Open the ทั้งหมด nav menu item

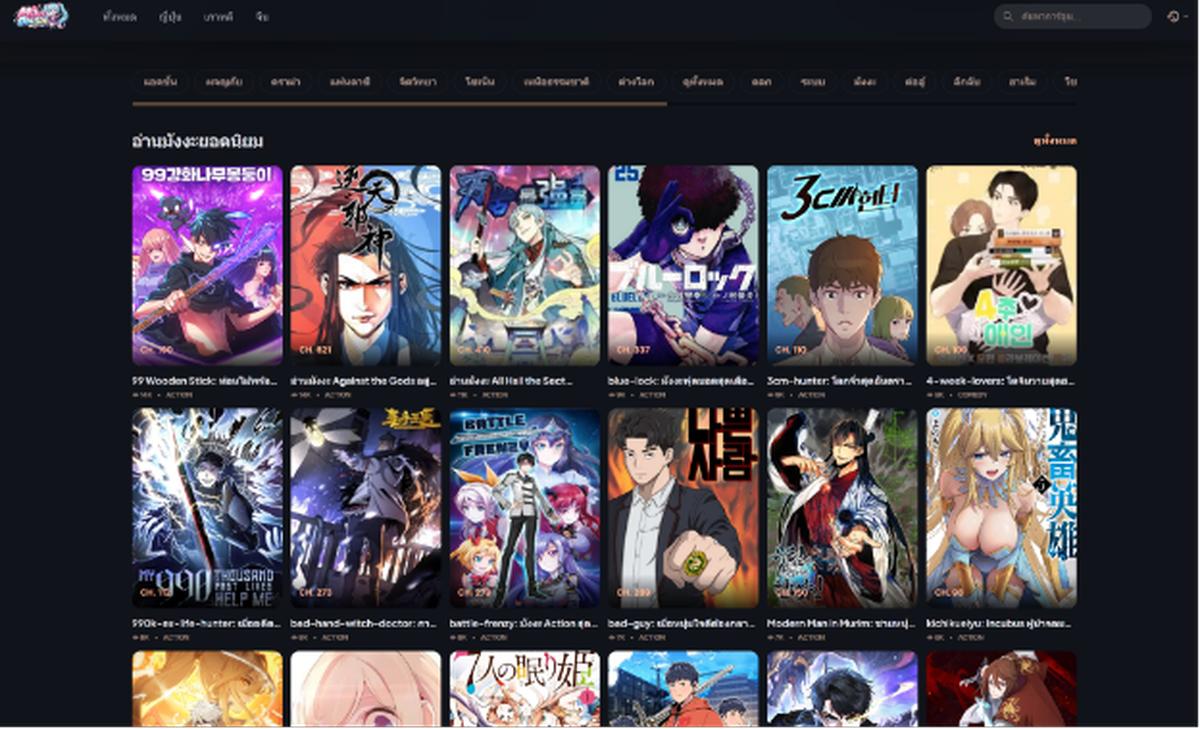[x=120, y=17]
